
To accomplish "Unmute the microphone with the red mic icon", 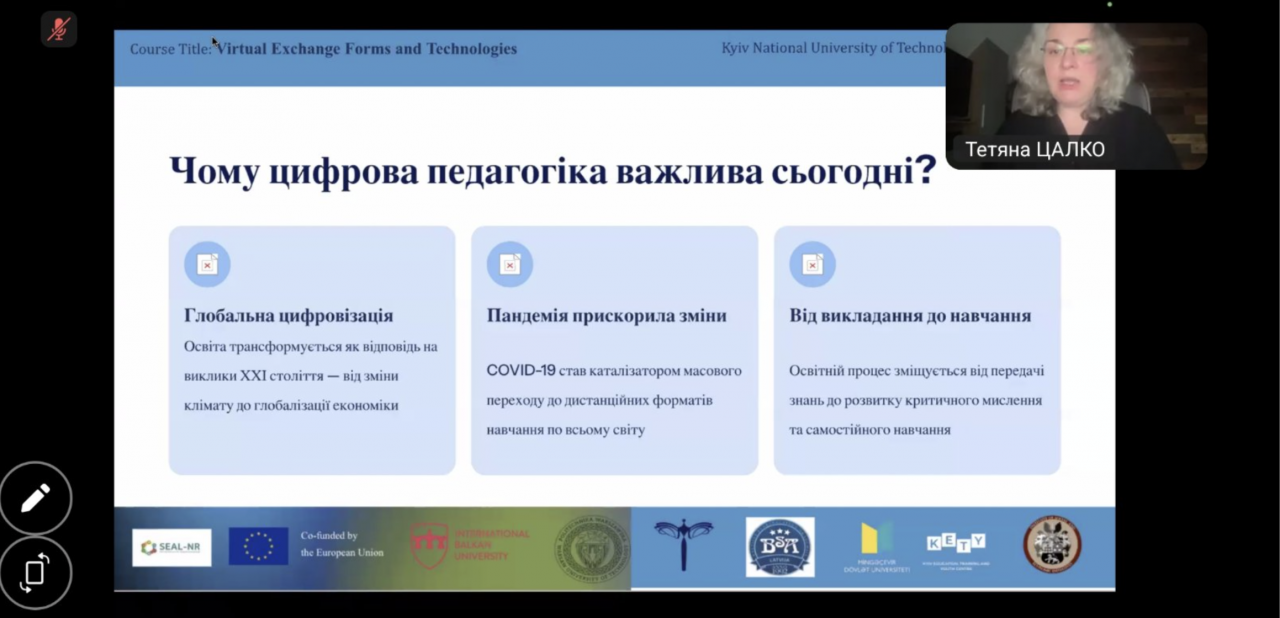I will coord(59,30).
